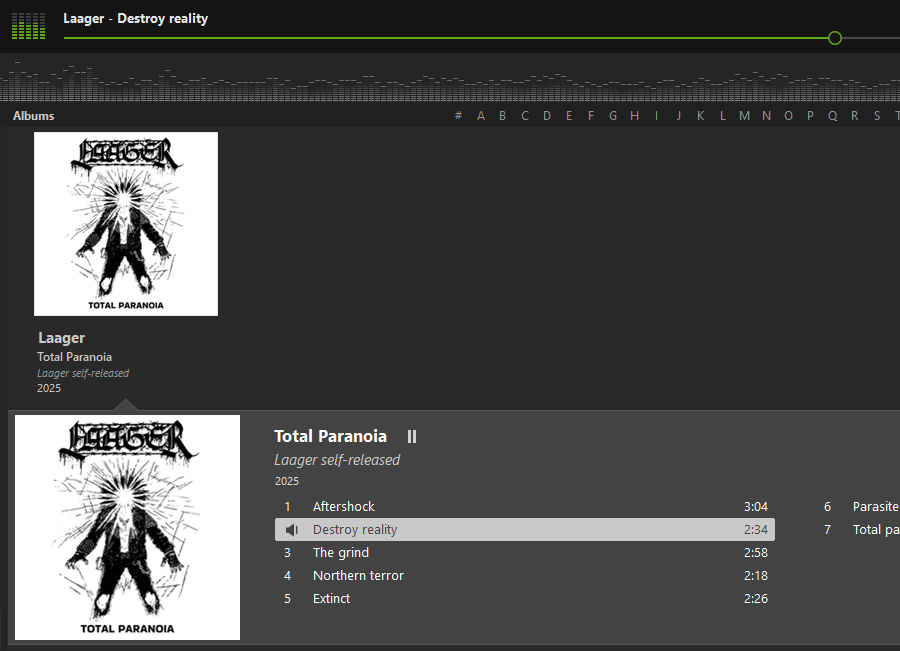Image resolution: width=900 pixels, height=651 pixels.
Task: Play track 6 Parasite
Action: [x=874, y=507]
